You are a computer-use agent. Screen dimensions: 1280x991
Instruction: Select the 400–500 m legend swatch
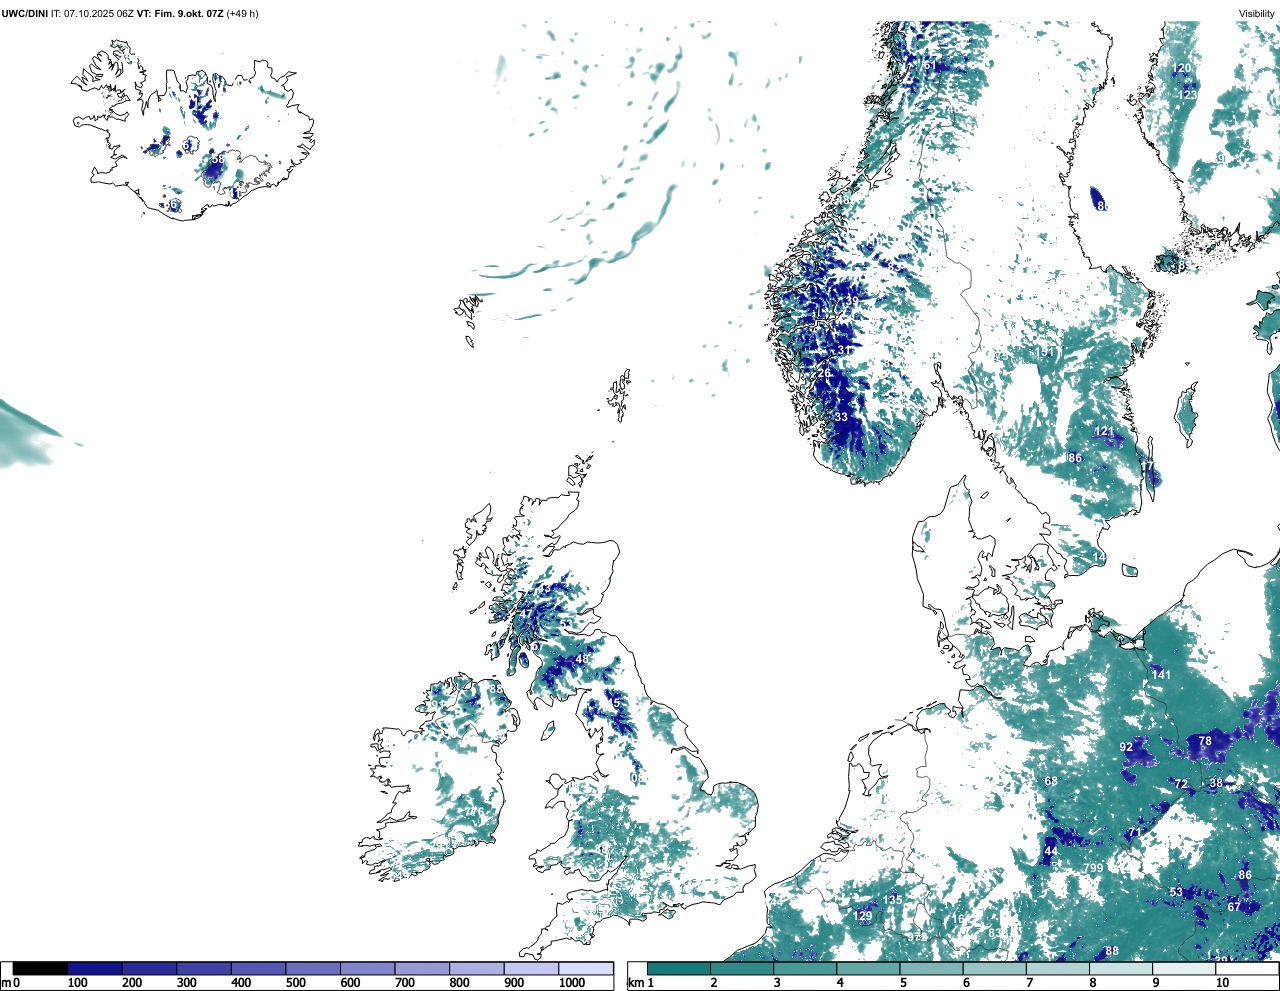[259, 968]
